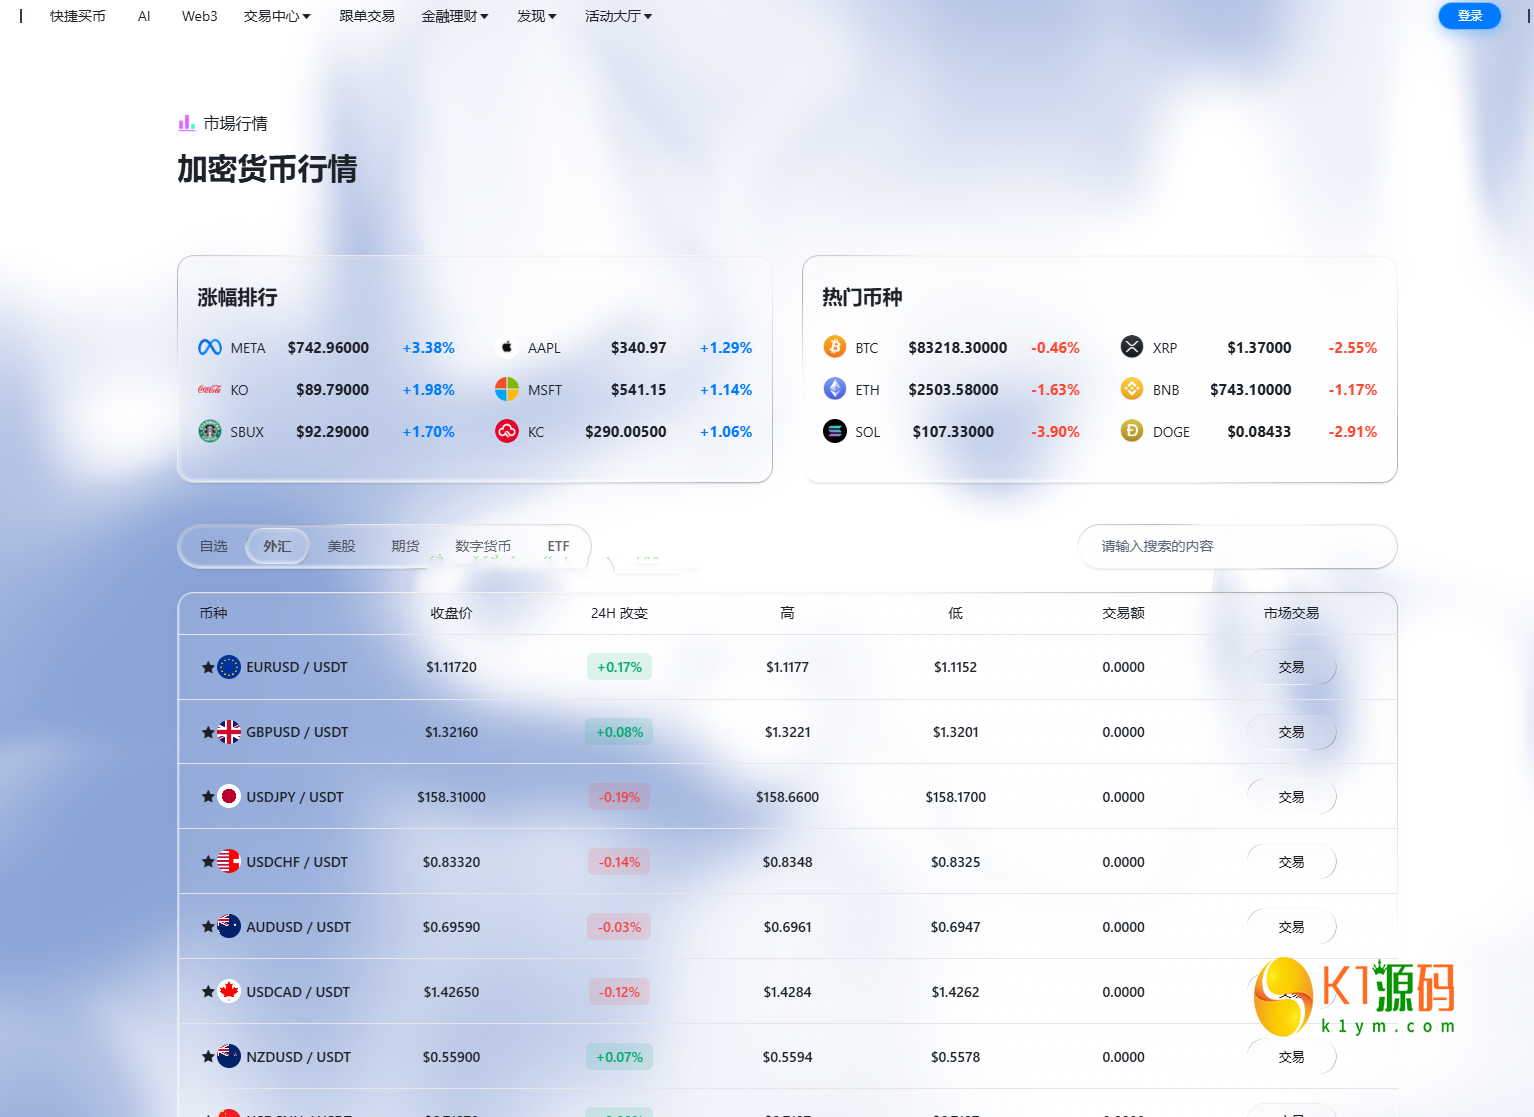Switch to the 数字货币 tab

coord(483,546)
